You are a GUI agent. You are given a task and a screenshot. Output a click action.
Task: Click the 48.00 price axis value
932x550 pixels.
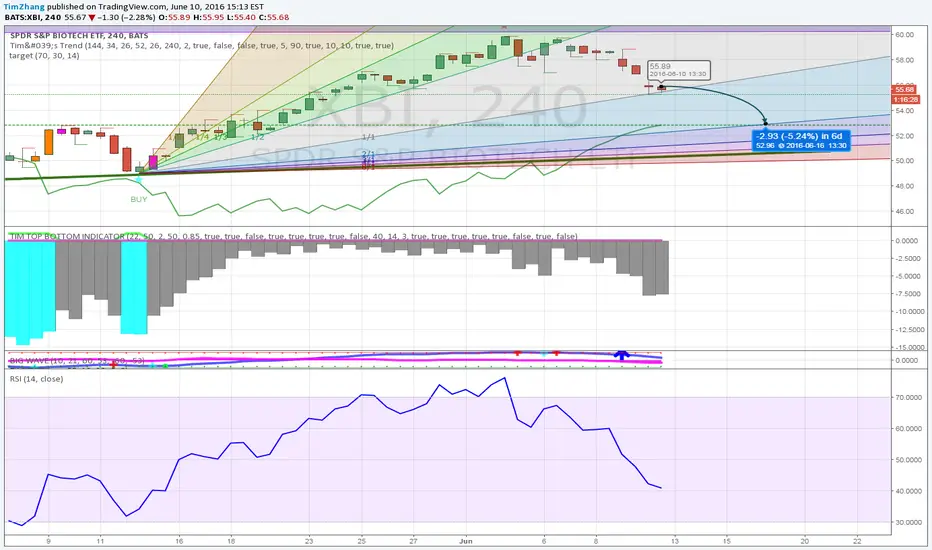[x=904, y=186]
